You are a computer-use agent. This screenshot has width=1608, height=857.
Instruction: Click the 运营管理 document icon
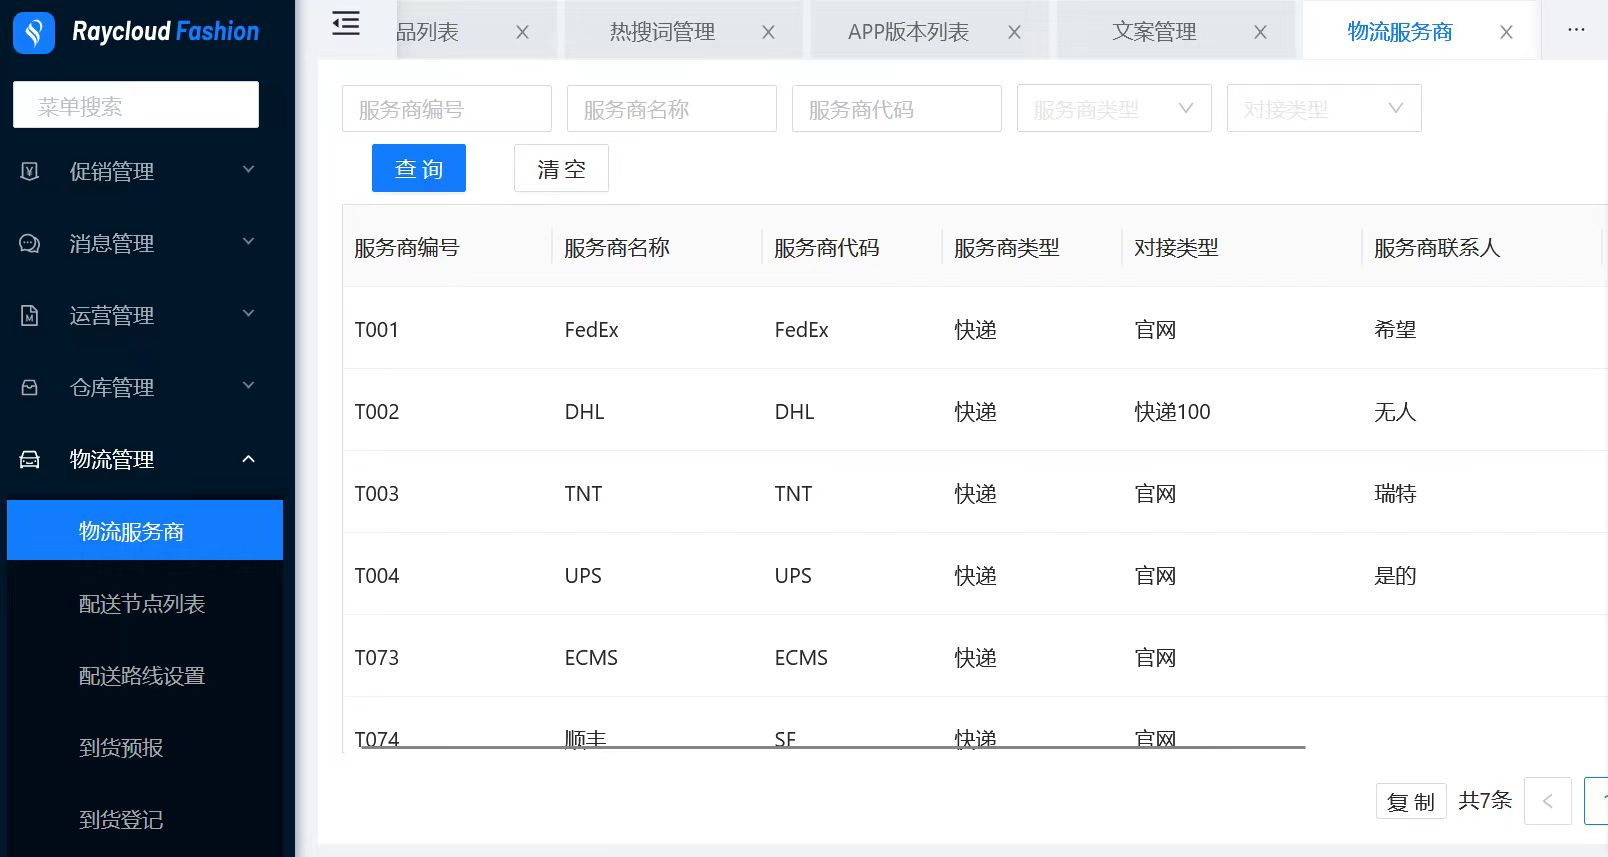[x=30, y=315]
